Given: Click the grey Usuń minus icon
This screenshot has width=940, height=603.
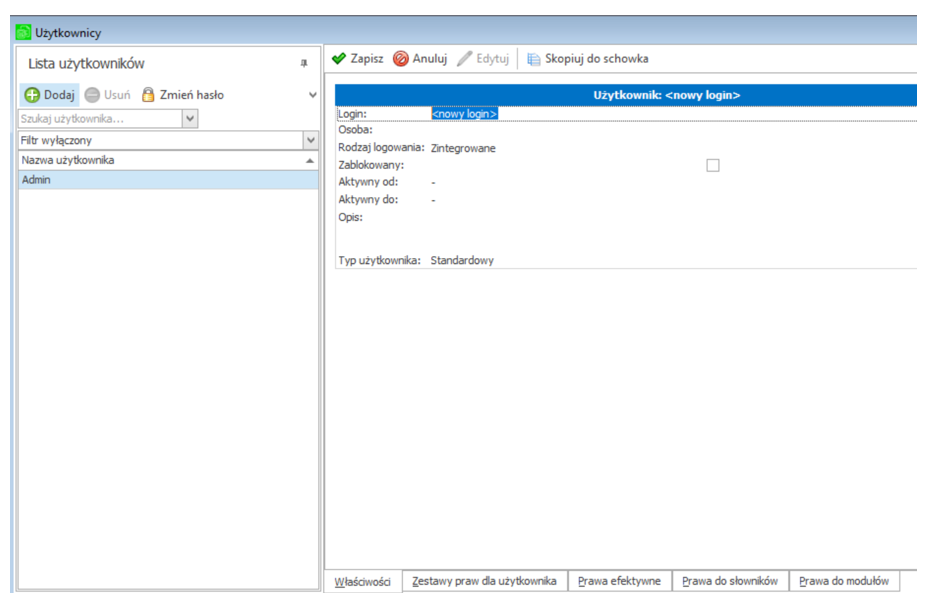Looking at the screenshot, I should tap(92, 95).
